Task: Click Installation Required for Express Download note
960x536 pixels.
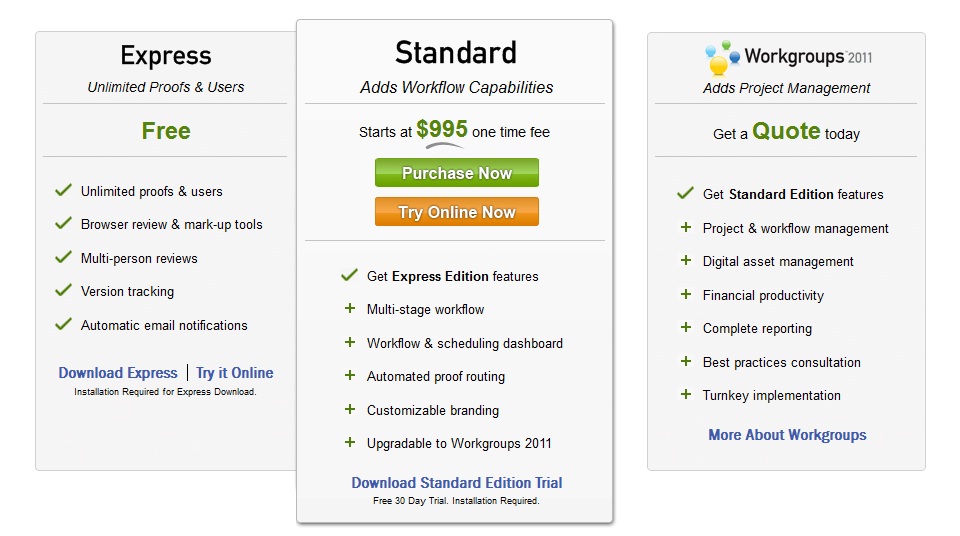Action: 165,392
